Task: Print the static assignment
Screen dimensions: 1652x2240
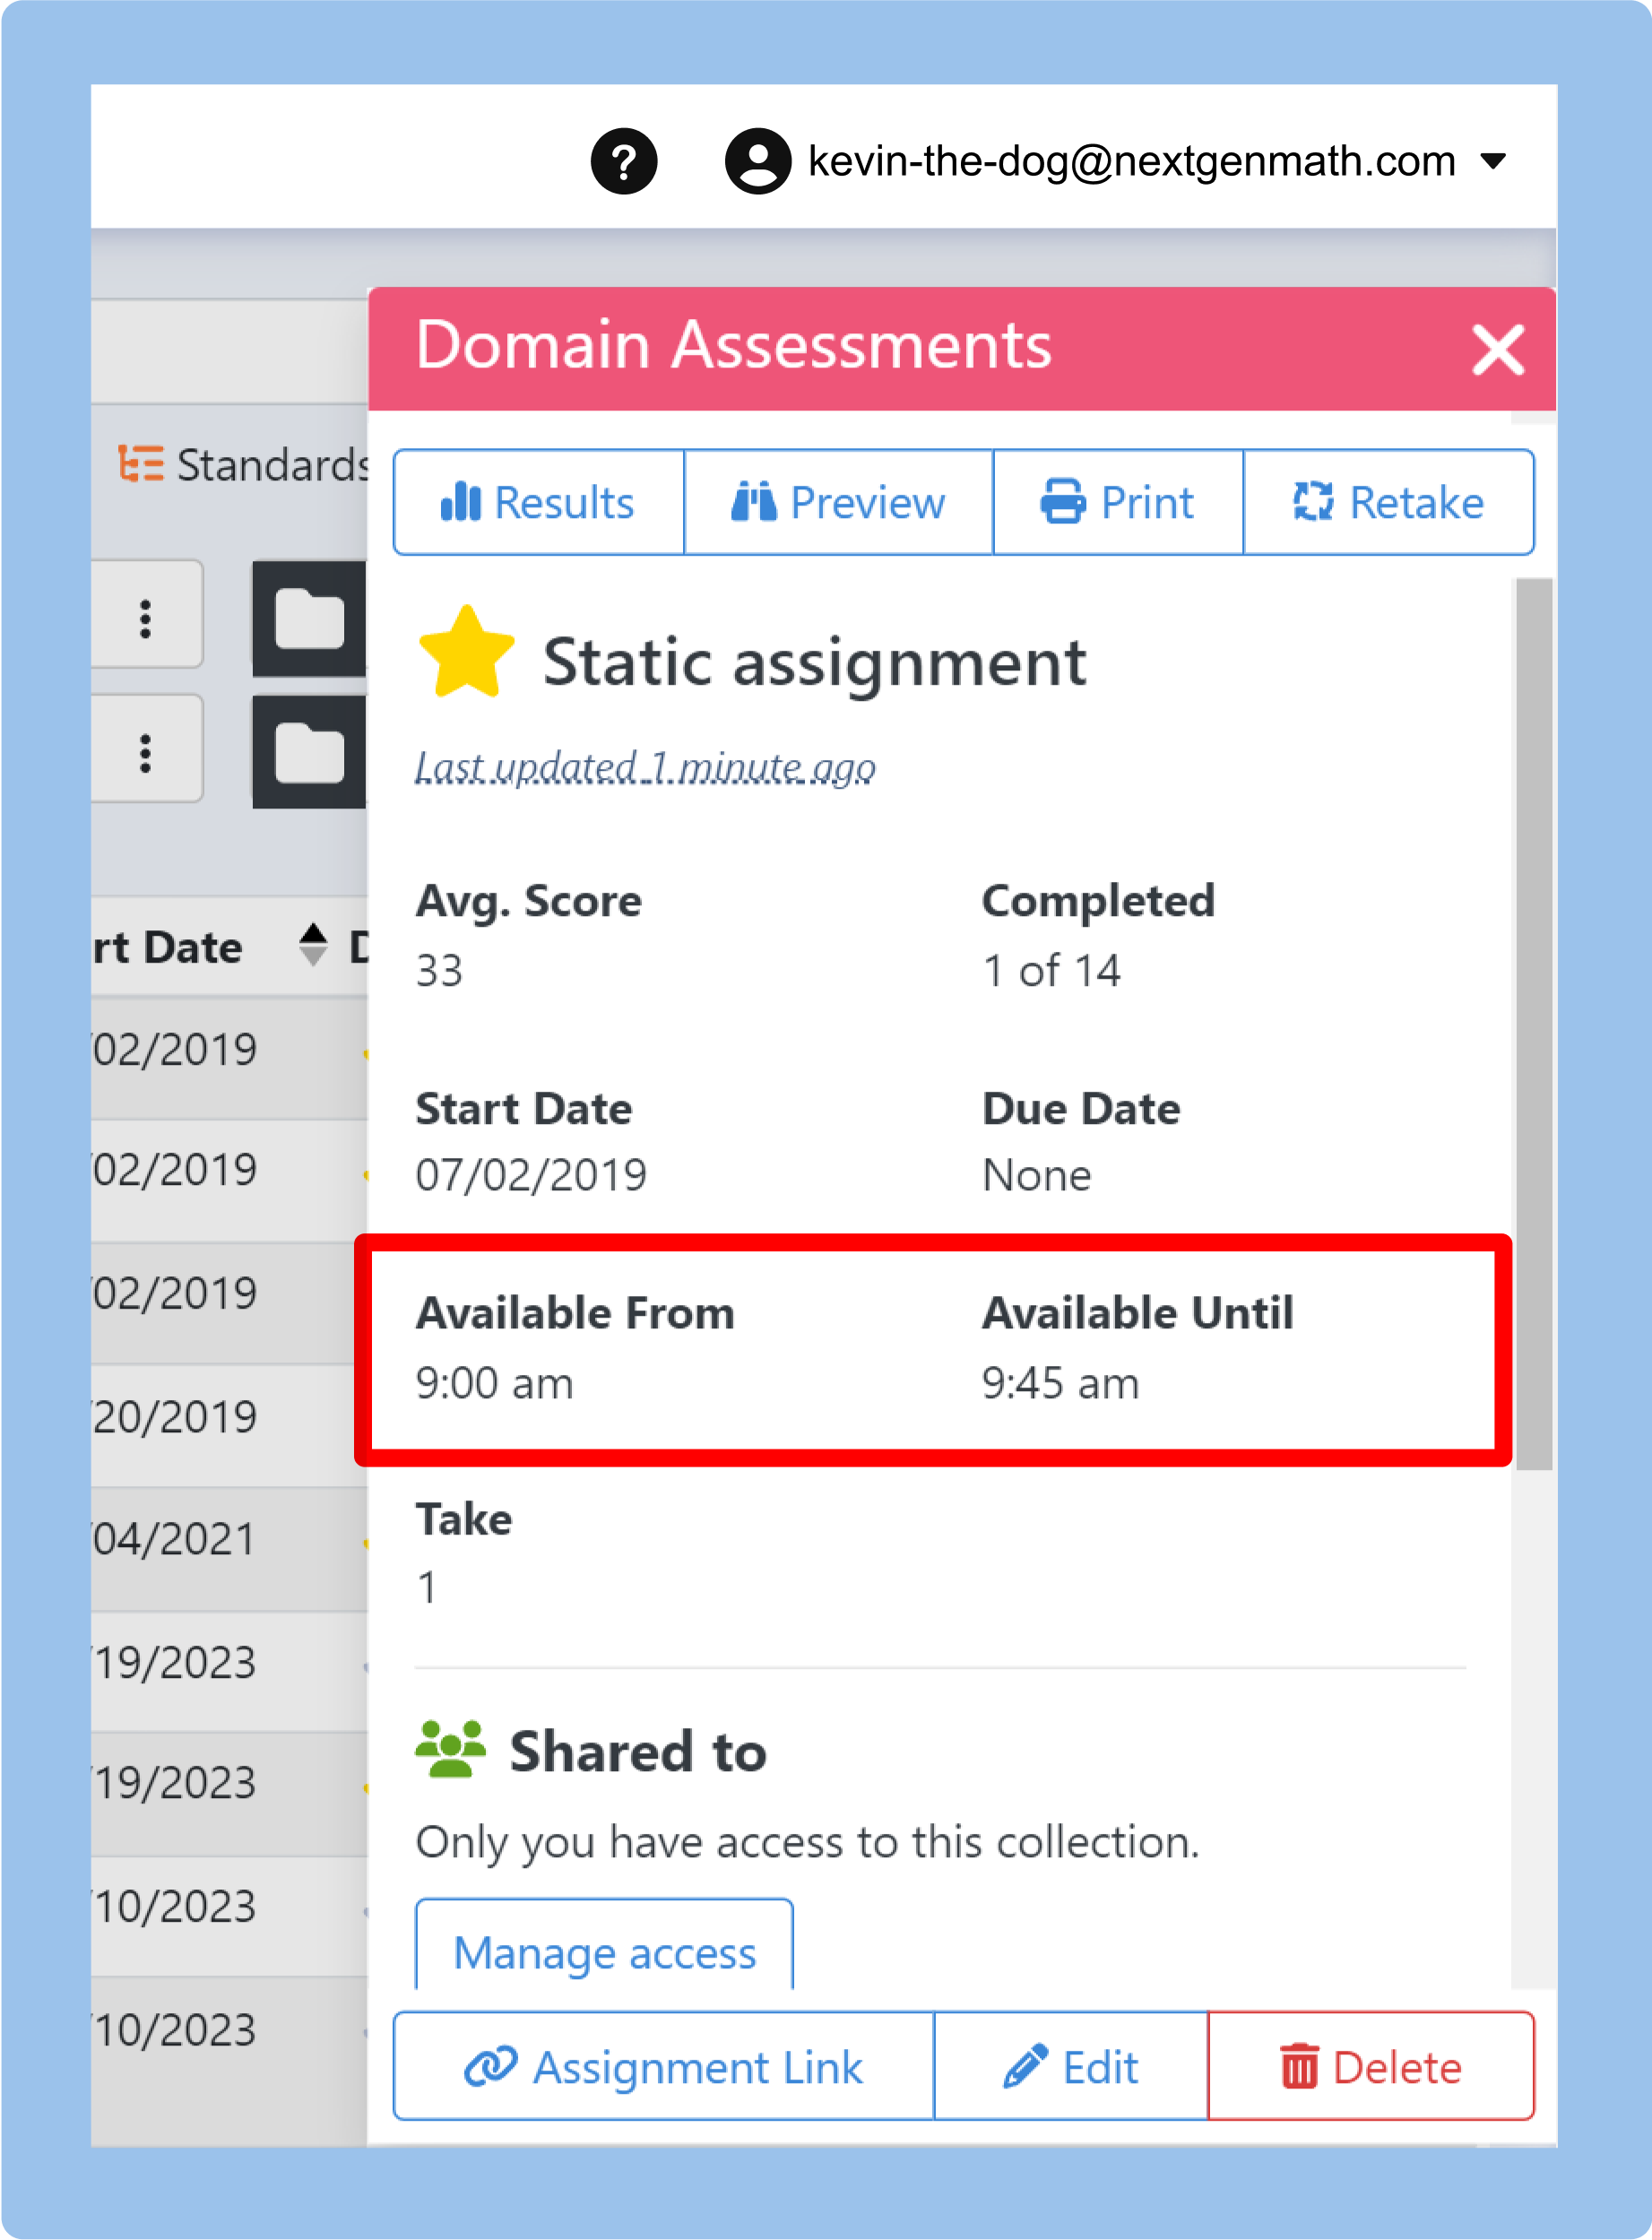Action: pyautogui.click(x=1118, y=502)
